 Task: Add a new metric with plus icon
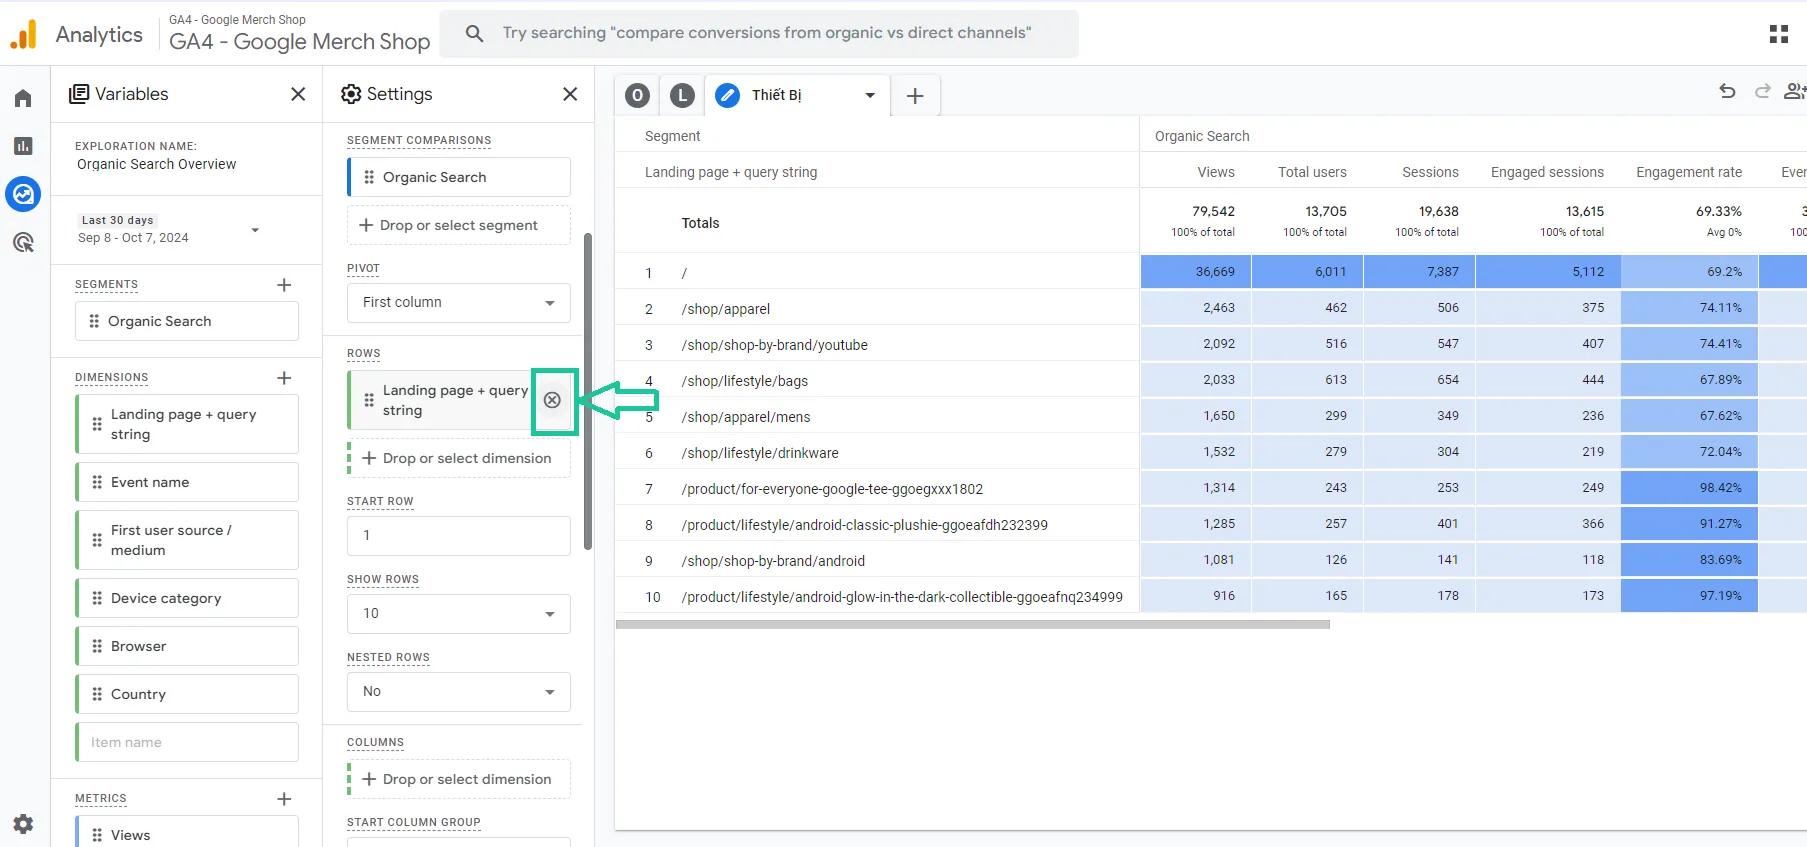coord(284,799)
